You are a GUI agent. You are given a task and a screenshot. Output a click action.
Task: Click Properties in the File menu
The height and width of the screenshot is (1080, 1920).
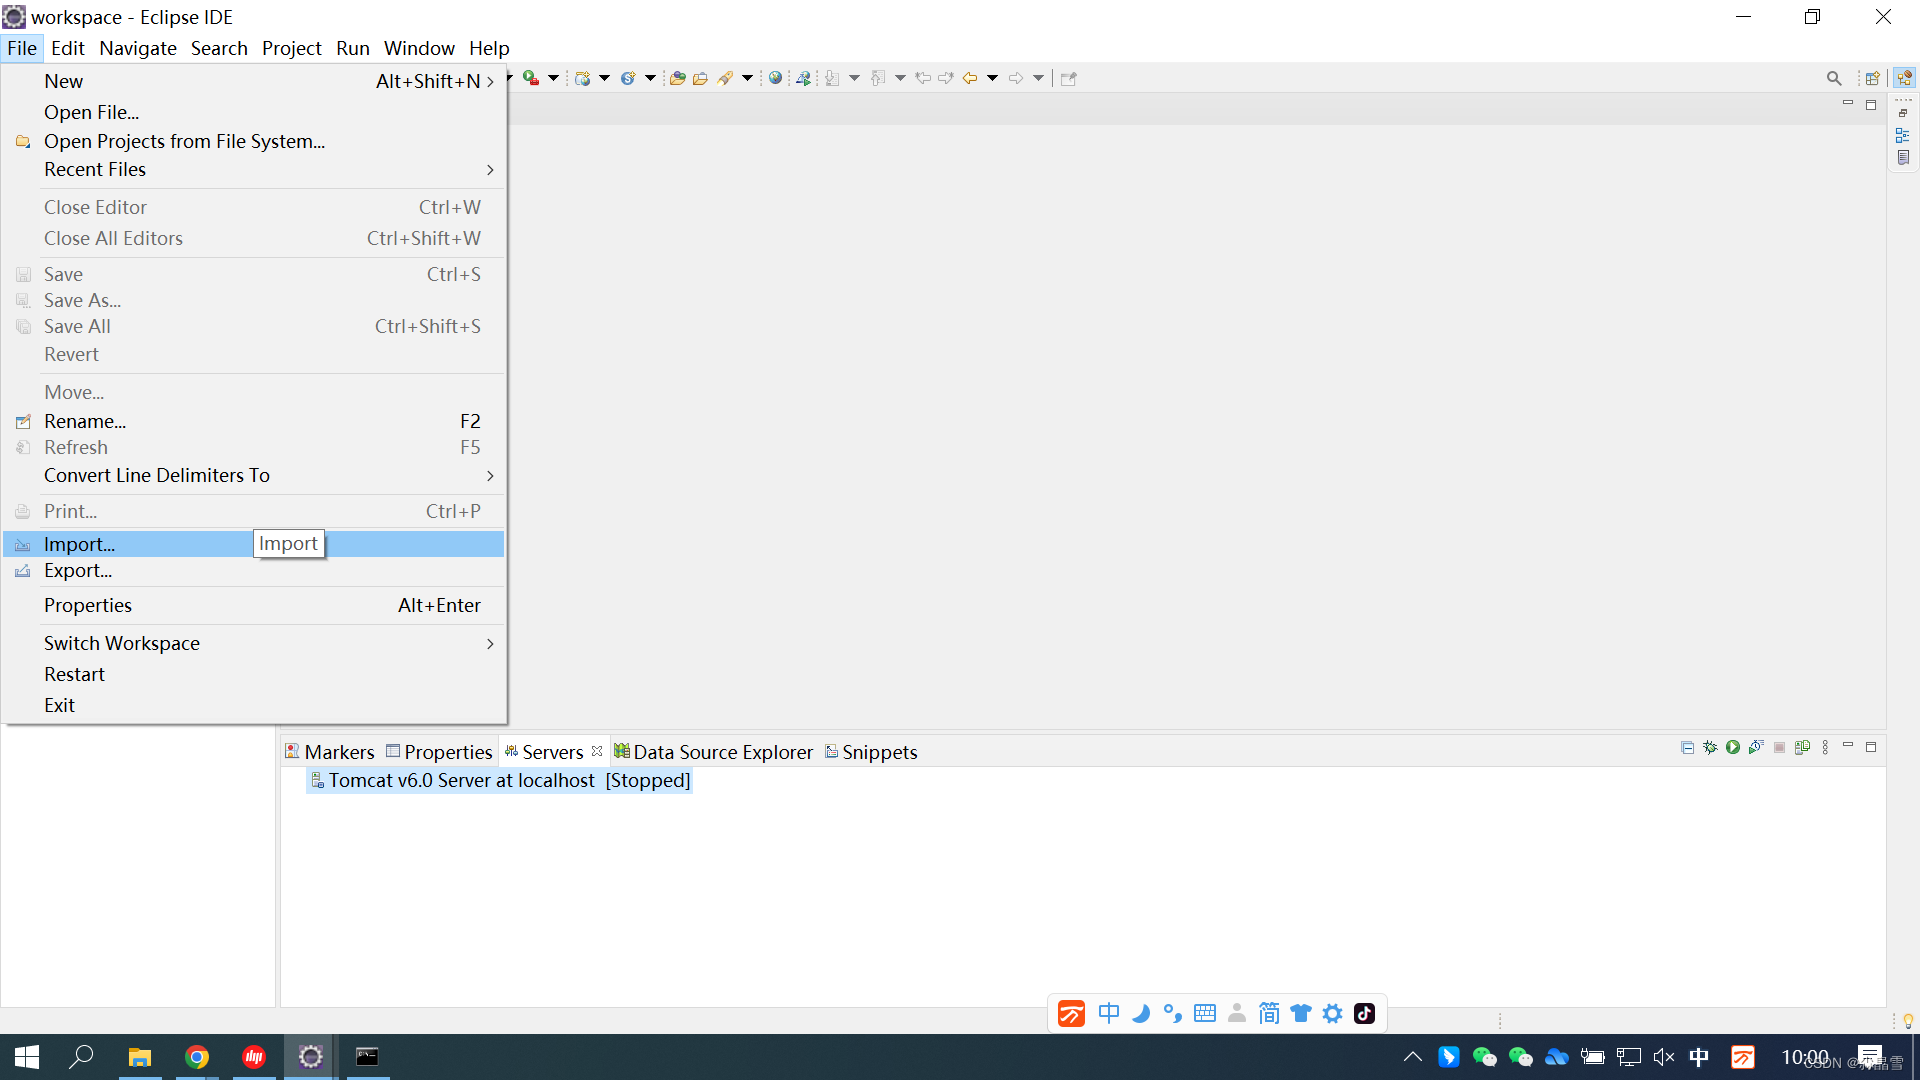coord(88,606)
